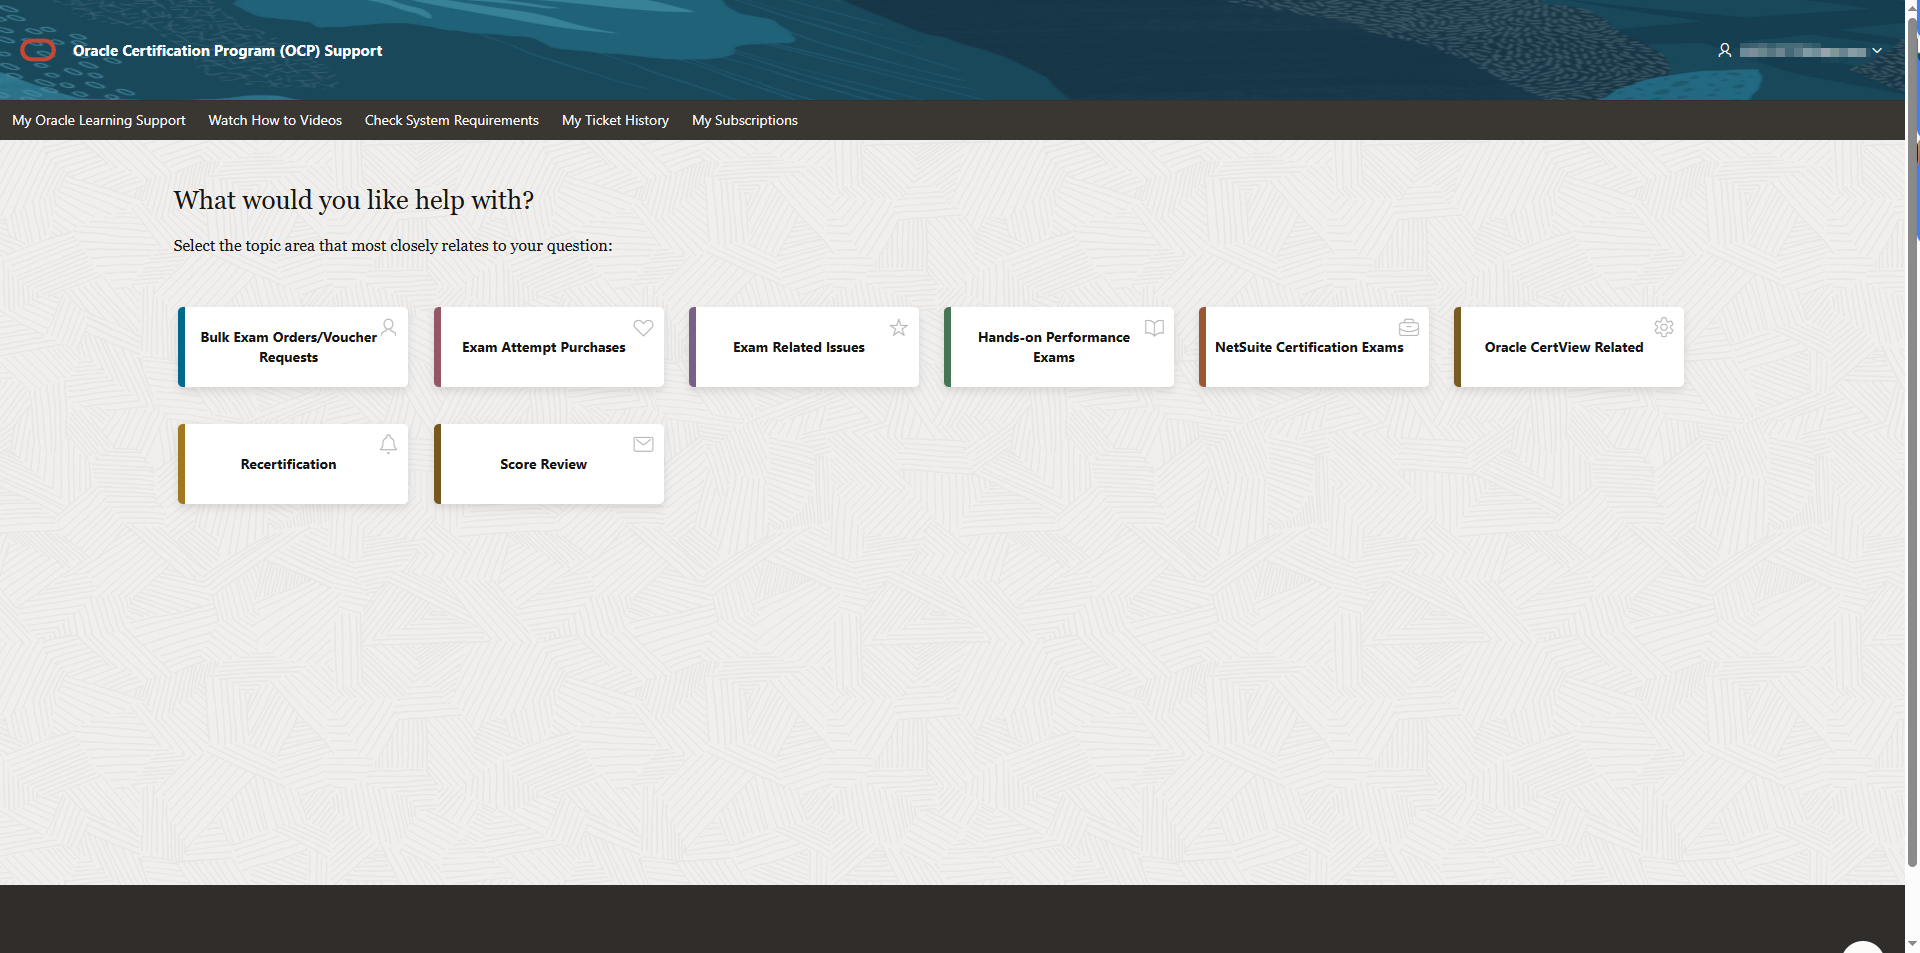Click gear icon on Oracle CertView Related card
Image resolution: width=1920 pixels, height=953 pixels.
coord(1664,327)
